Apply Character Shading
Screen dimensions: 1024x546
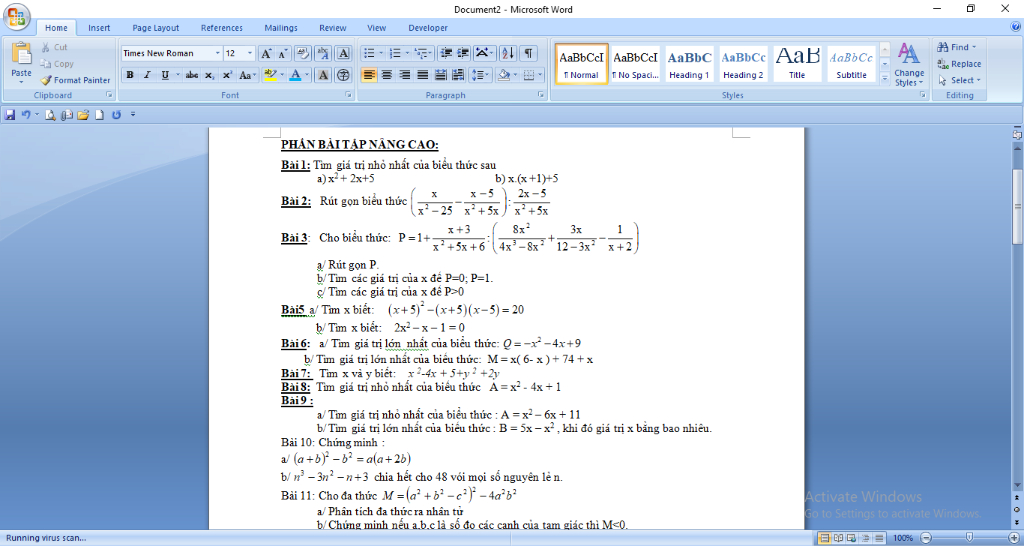pos(323,75)
